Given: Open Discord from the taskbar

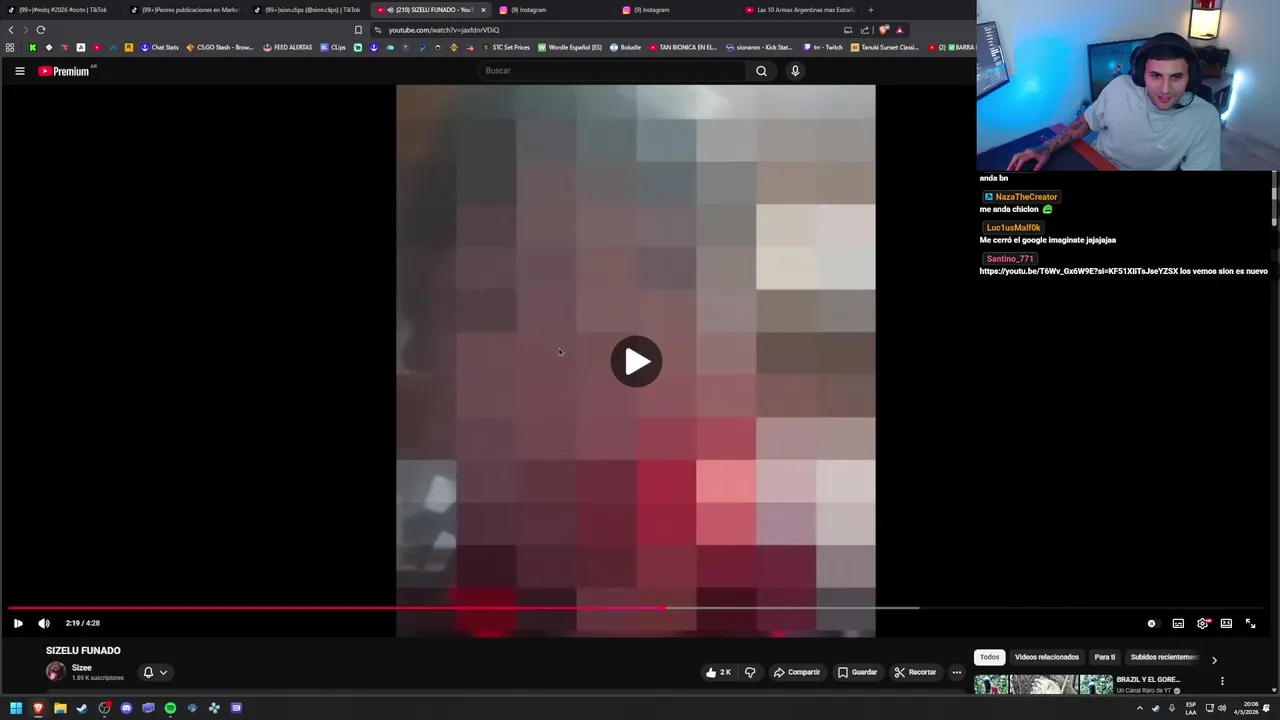Looking at the screenshot, I should [126, 708].
